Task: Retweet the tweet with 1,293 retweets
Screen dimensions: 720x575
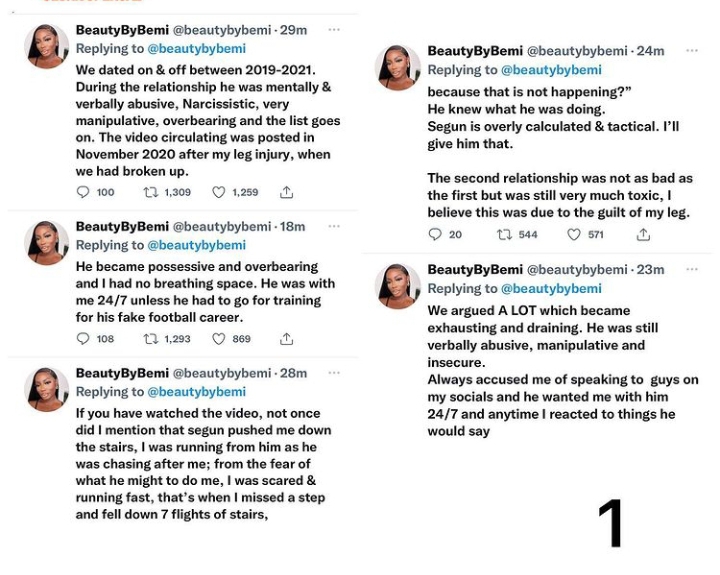Action: tap(152, 339)
